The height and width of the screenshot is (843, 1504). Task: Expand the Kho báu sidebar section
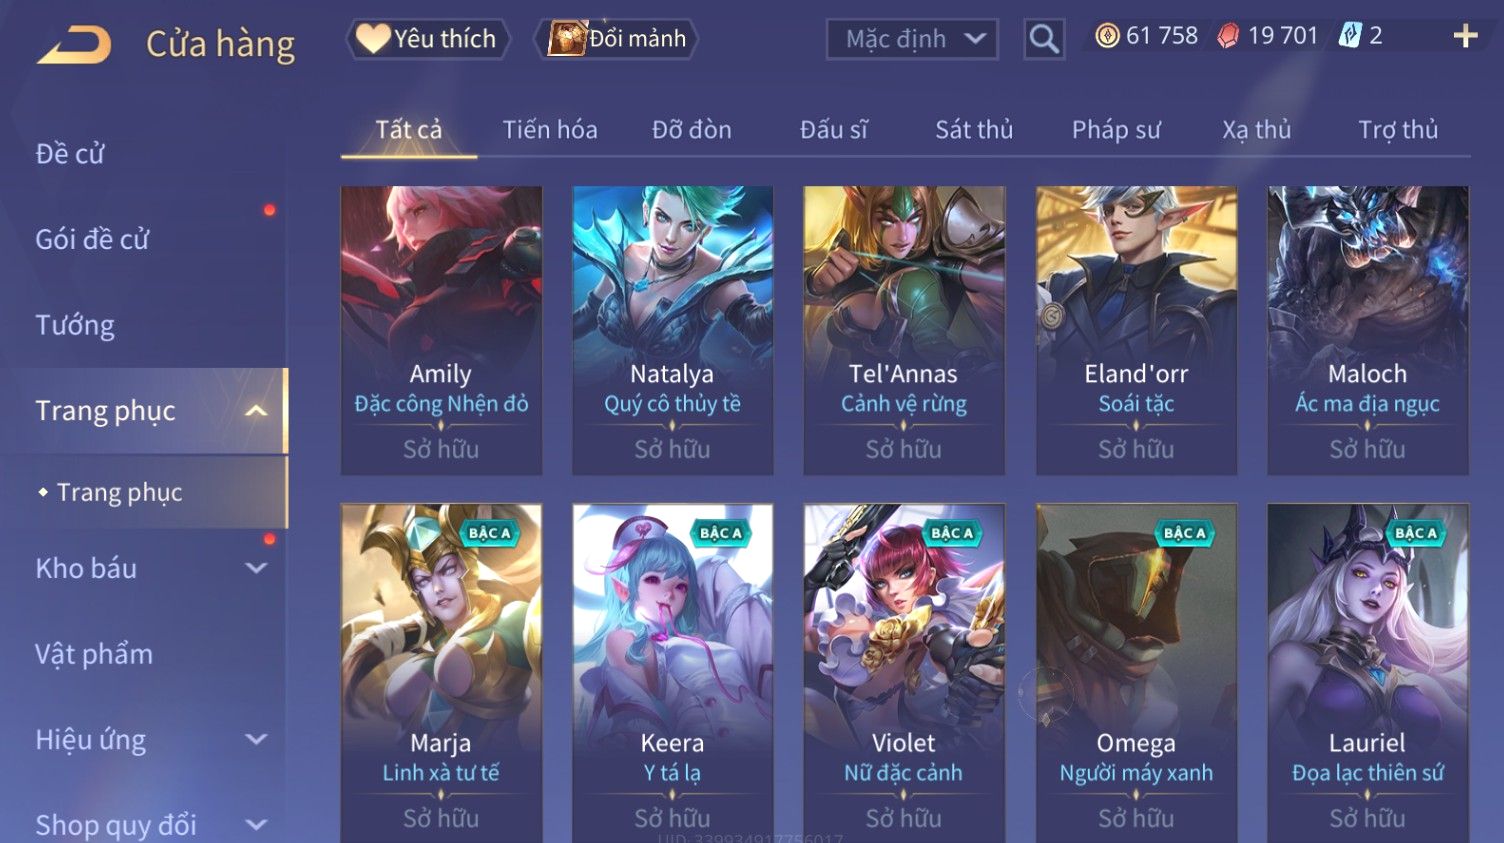(256, 568)
